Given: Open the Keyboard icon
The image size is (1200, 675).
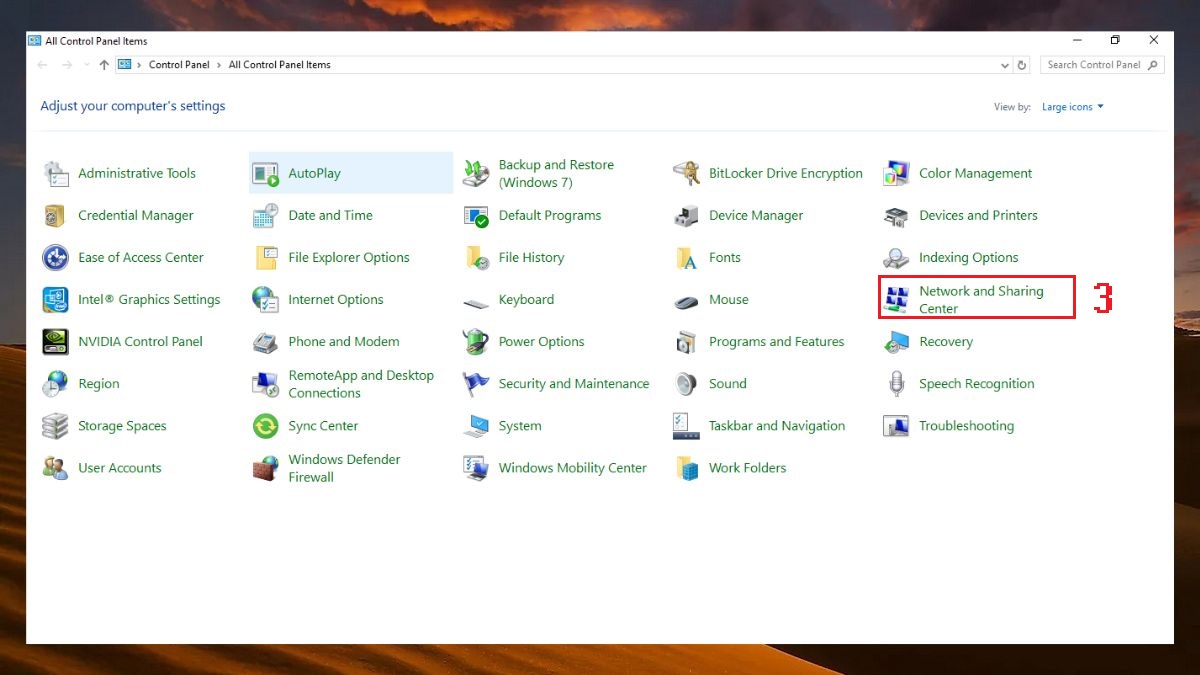Looking at the screenshot, I should tap(476, 301).
